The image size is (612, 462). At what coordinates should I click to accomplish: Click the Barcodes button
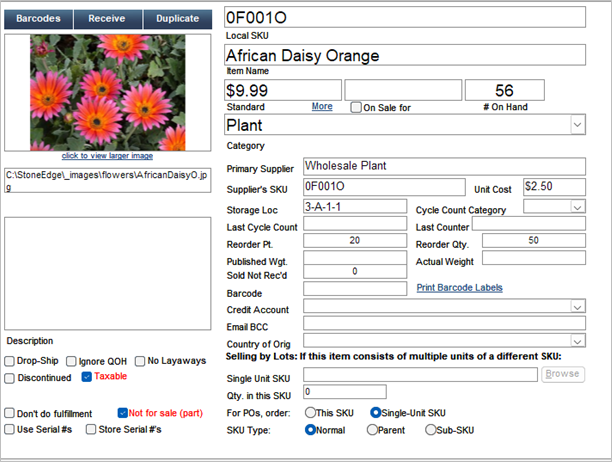tap(38, 19)
